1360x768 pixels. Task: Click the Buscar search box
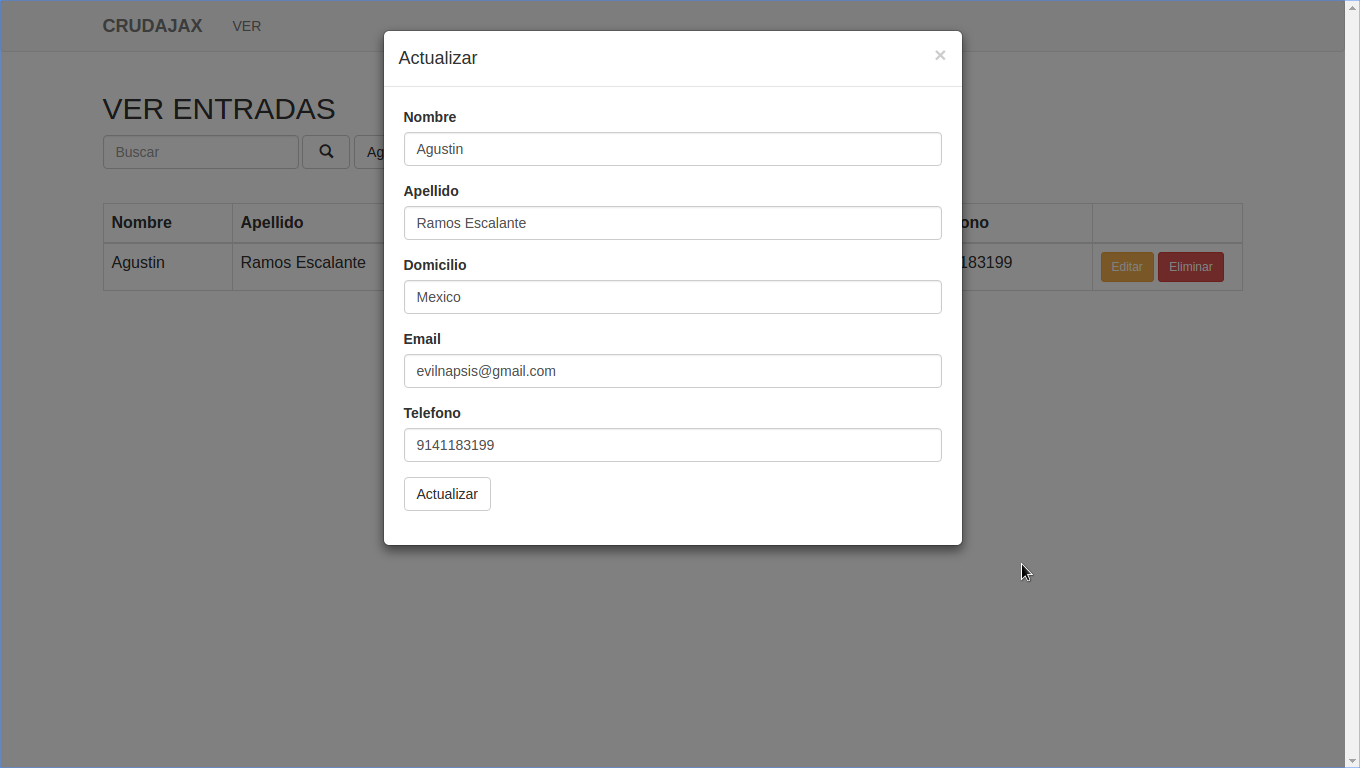pyautogui.click(x=201, y=152)
